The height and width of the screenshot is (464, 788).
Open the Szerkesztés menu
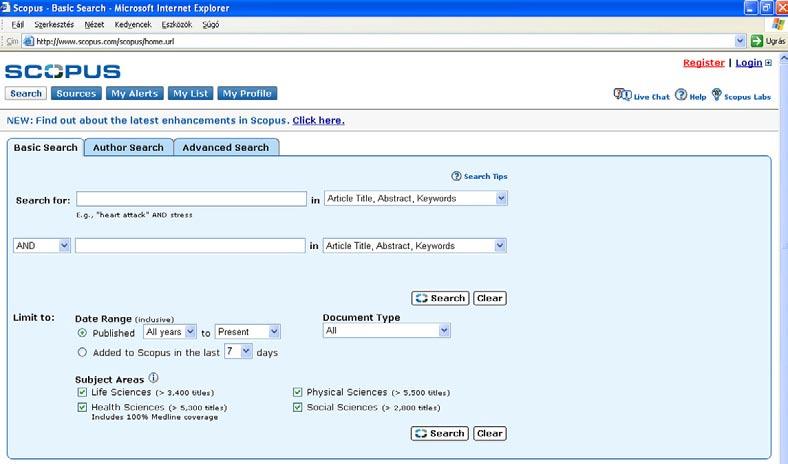point(54,24)
